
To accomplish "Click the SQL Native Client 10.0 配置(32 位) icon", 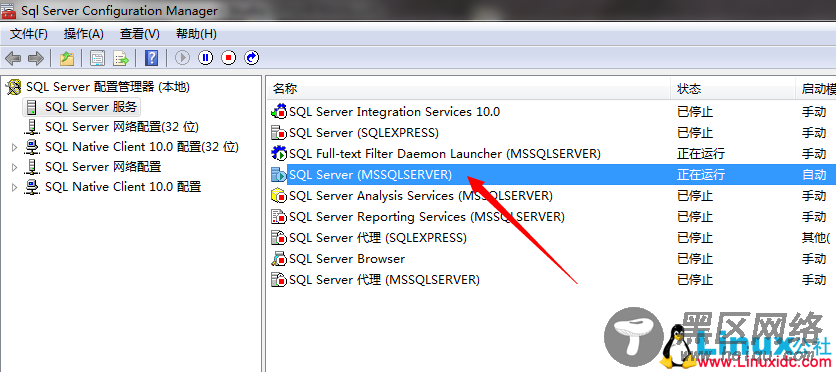I will pos(32,147).
